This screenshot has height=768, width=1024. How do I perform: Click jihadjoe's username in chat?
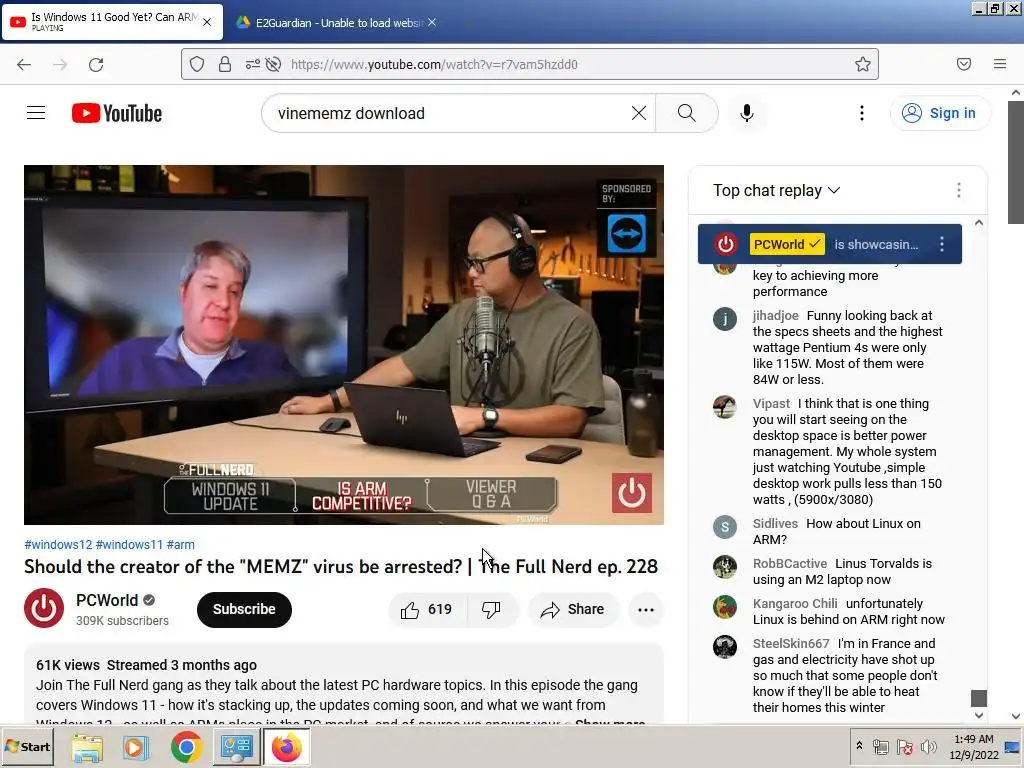click(x=775, y=315)
